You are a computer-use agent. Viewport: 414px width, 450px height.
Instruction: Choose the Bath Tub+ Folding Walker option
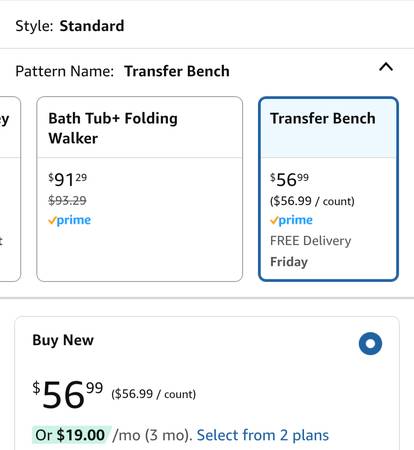[139, 189]
